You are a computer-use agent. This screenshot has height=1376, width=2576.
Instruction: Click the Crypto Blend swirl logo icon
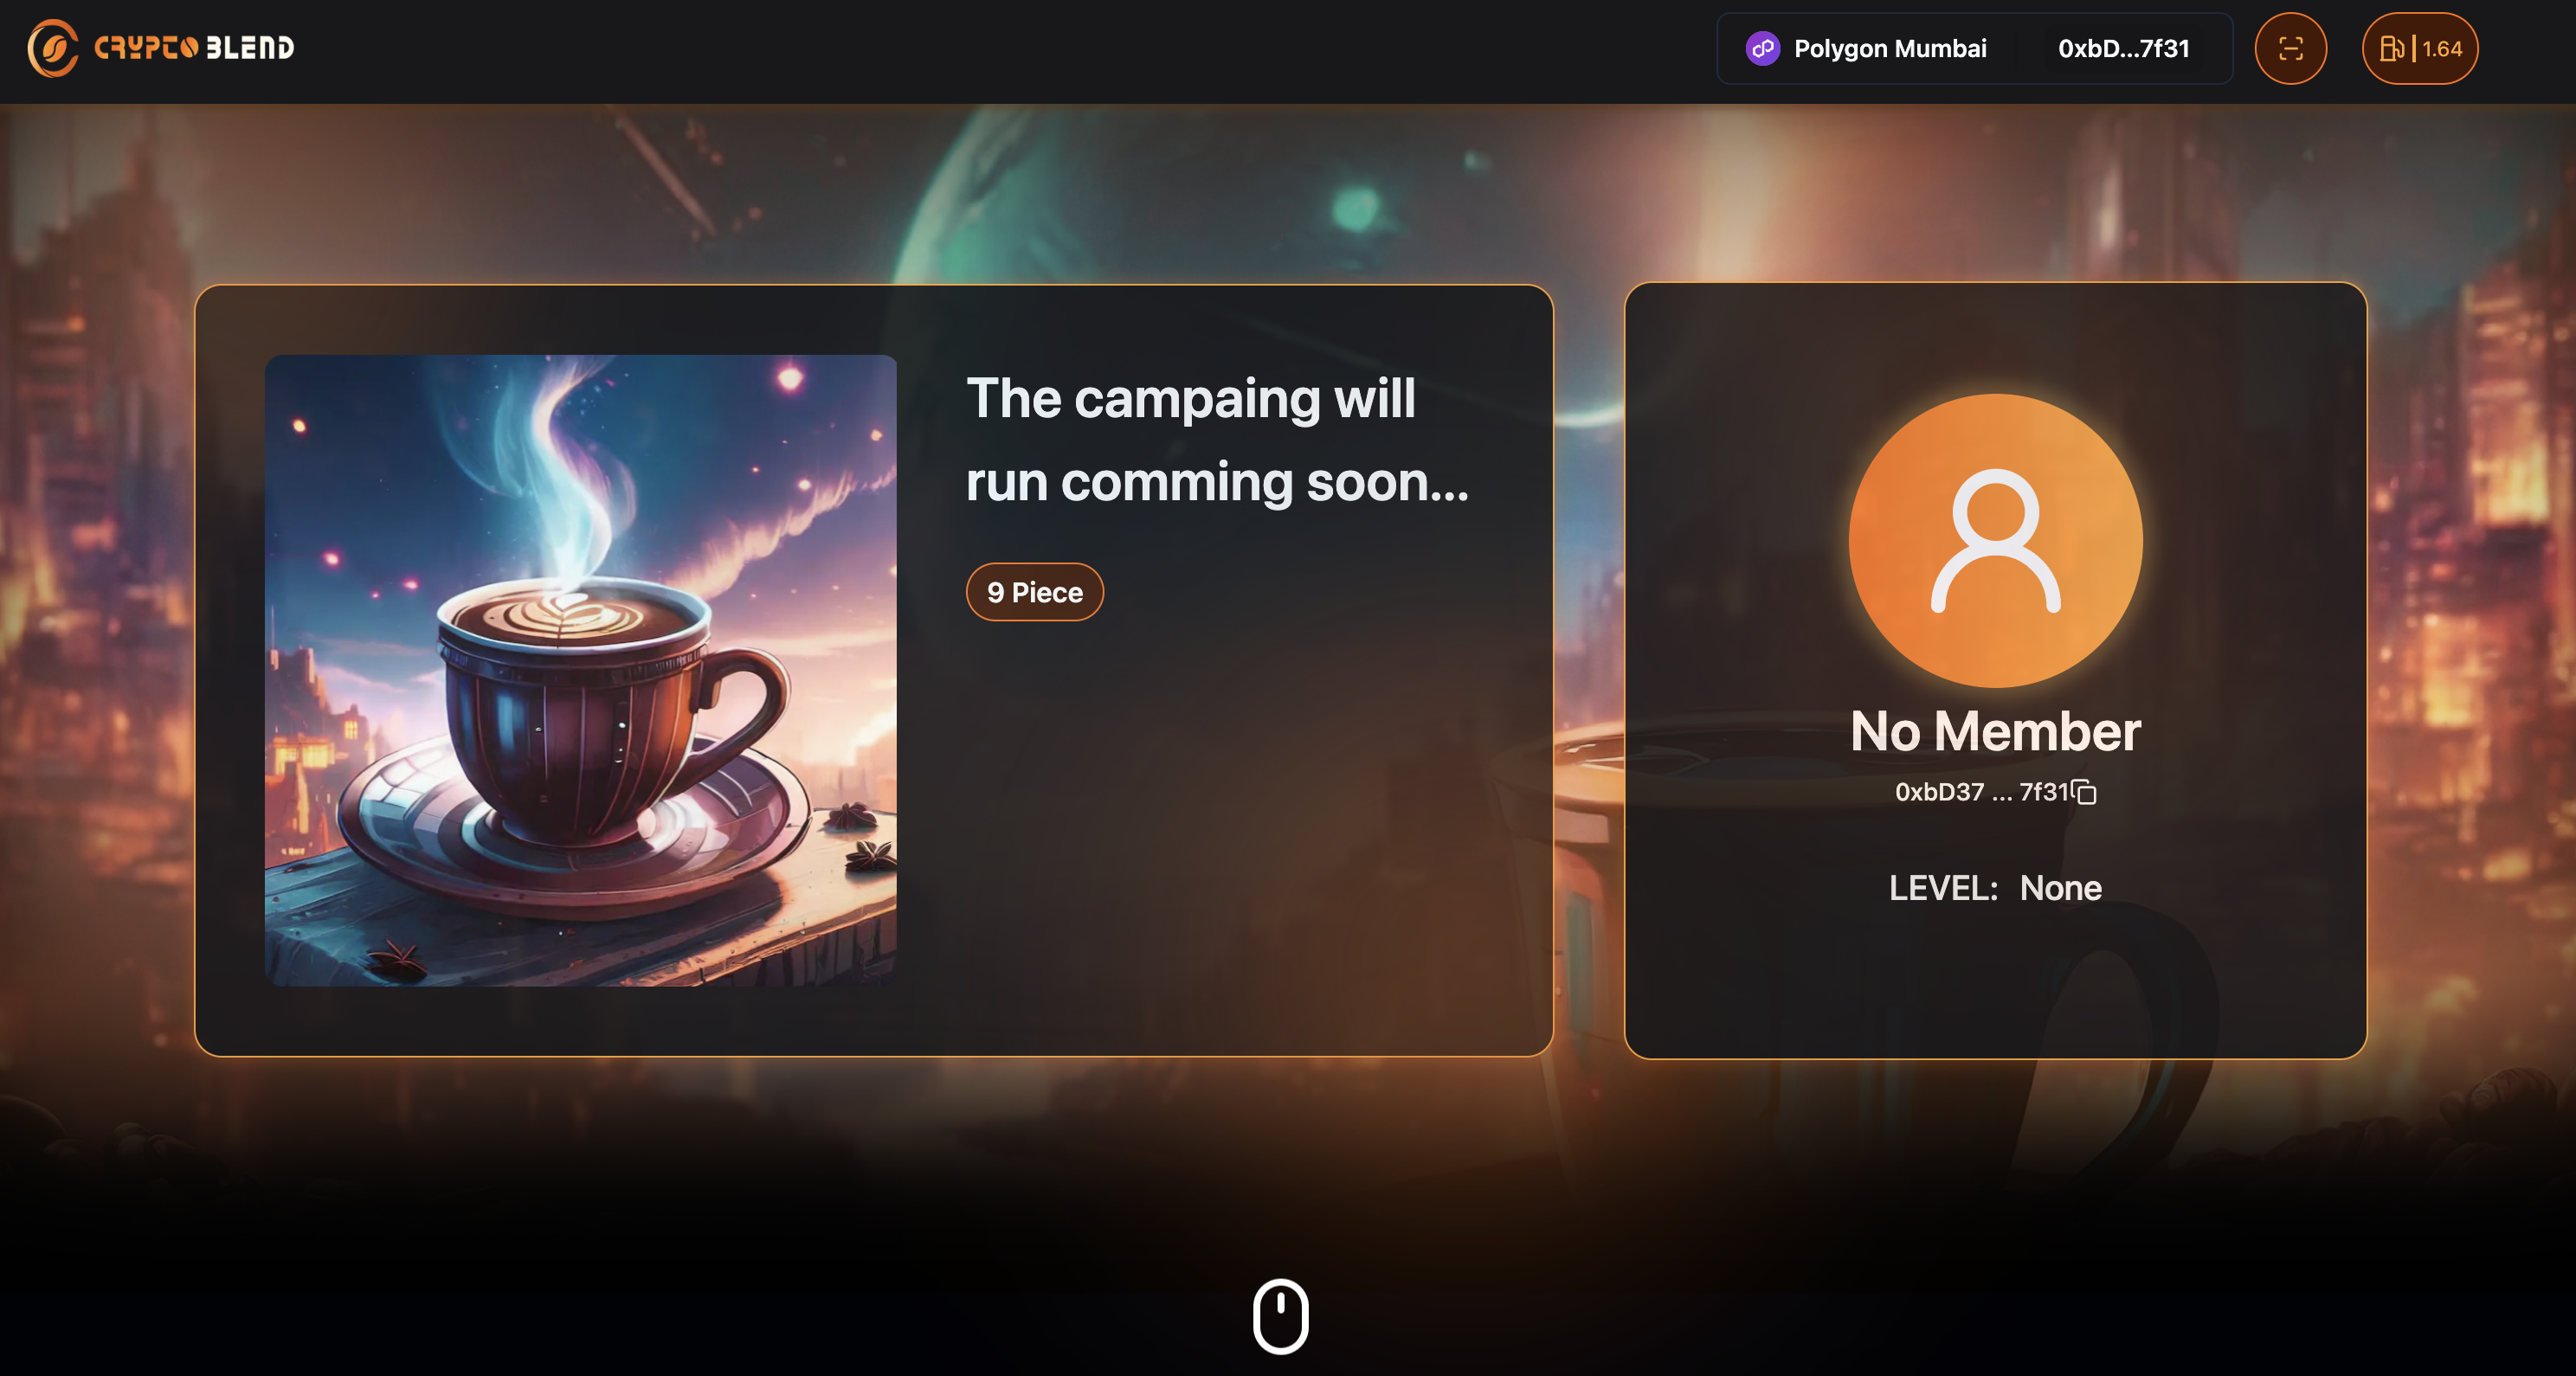click(52, 48)
